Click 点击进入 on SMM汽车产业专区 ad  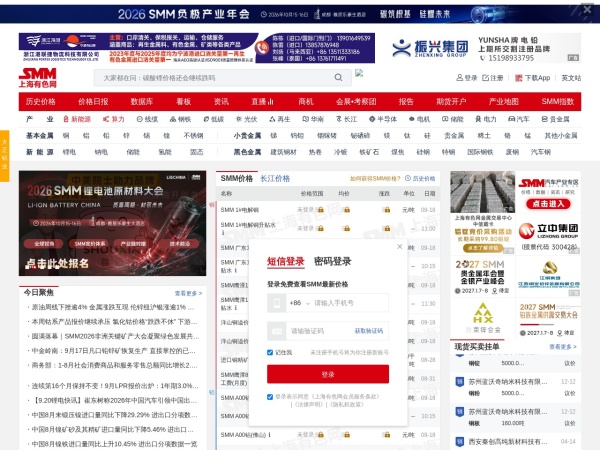click(x=548, y=204)
